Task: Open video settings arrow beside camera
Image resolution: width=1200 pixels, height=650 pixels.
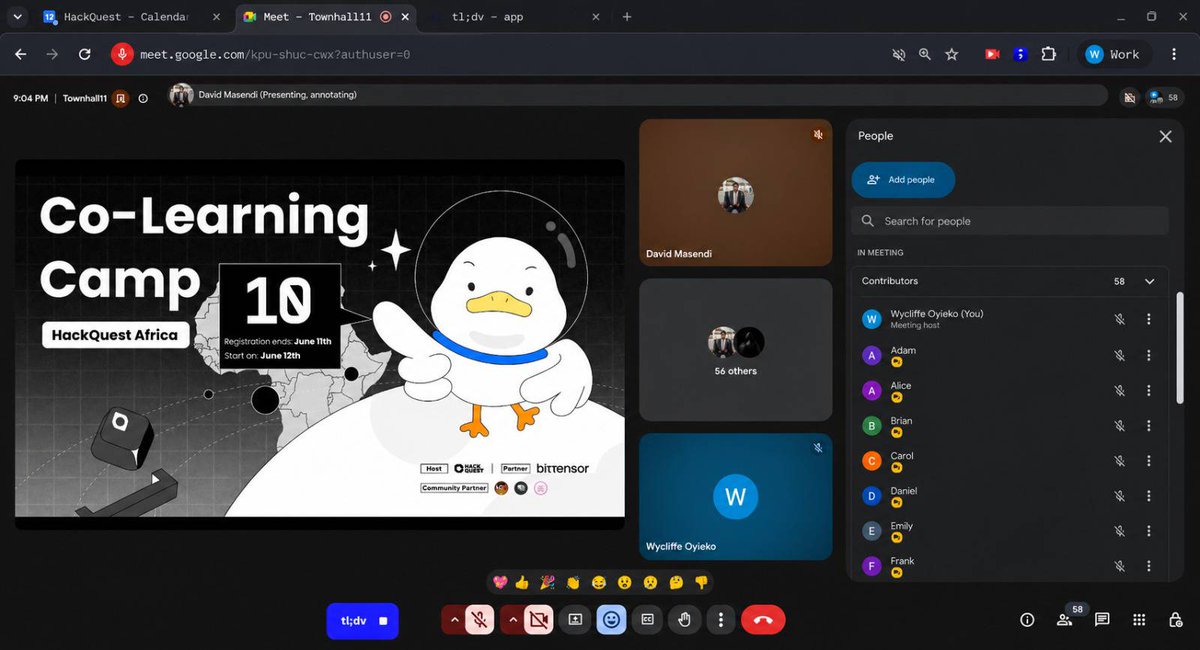Action: point(512,620)
